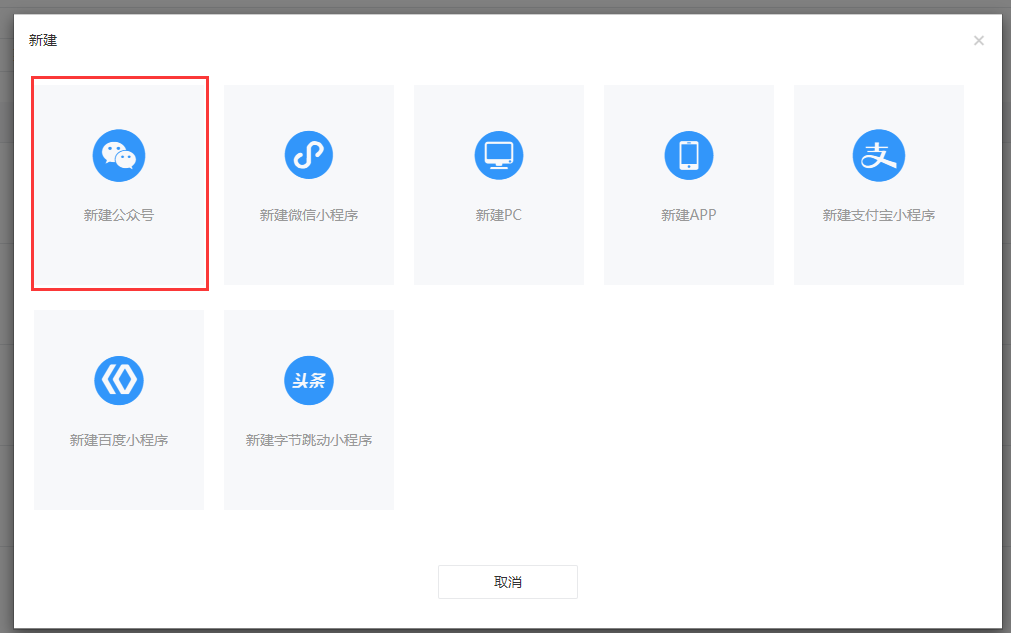The width and height of the screenshot is (1011, 633).
Task: Click the 取消 cancel button
Action: click(508, 582)
